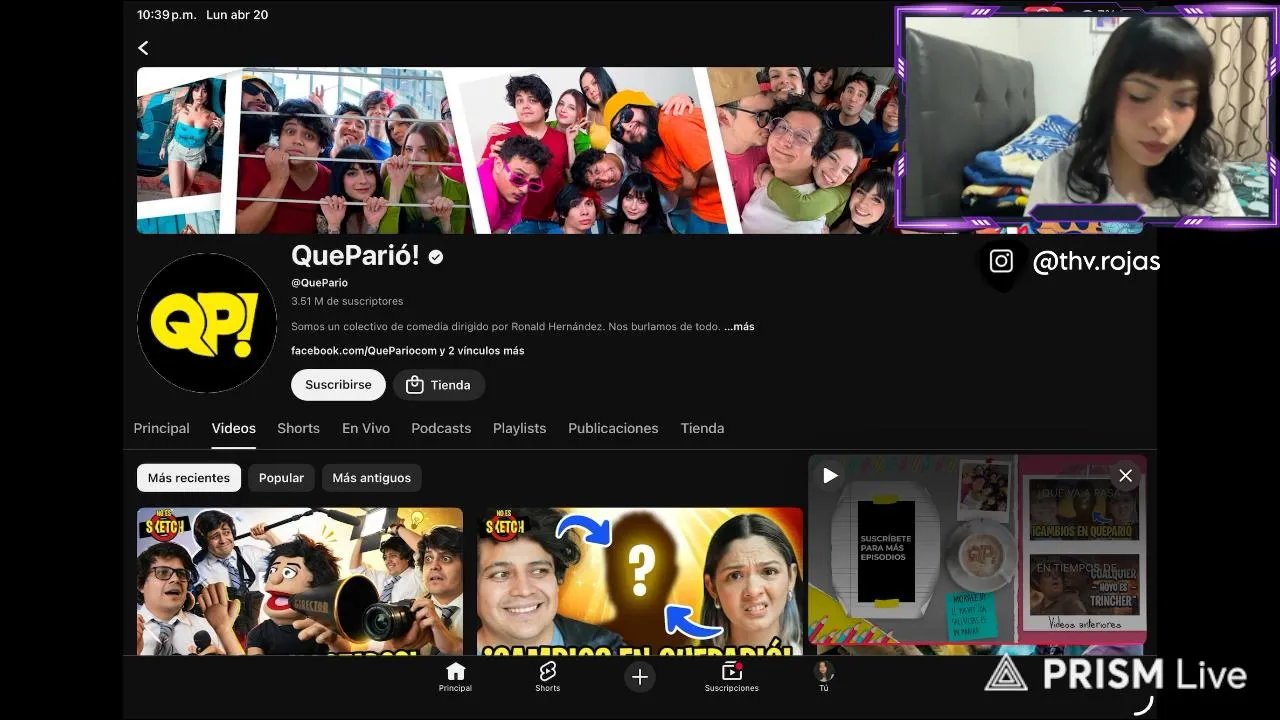The width and height of the screenshot is (1280, 720).
Task: Go to the Publicaciones tab
Action: click(x=613, y=428)
